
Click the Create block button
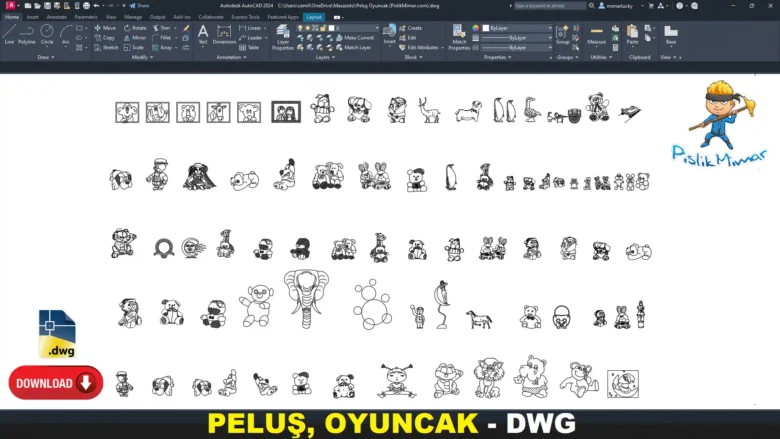pos(410,28)
